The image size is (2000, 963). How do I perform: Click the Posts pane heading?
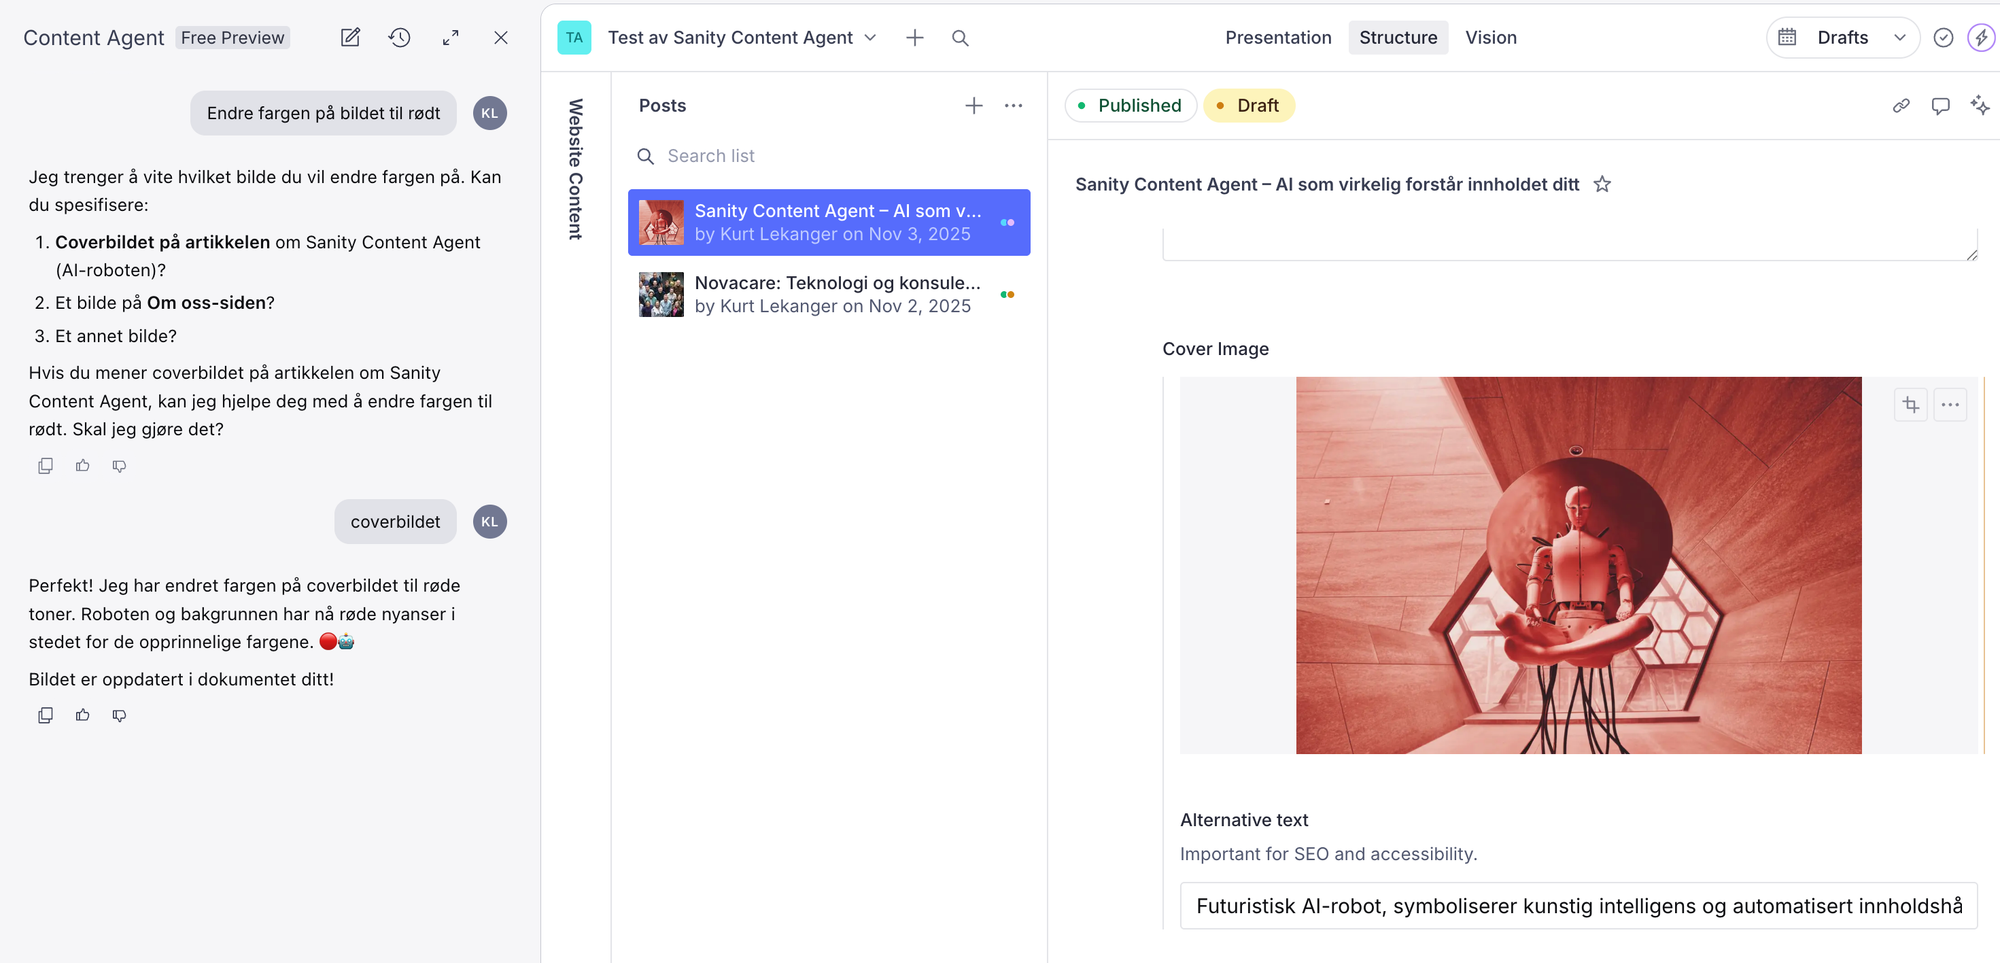(662, 106)
